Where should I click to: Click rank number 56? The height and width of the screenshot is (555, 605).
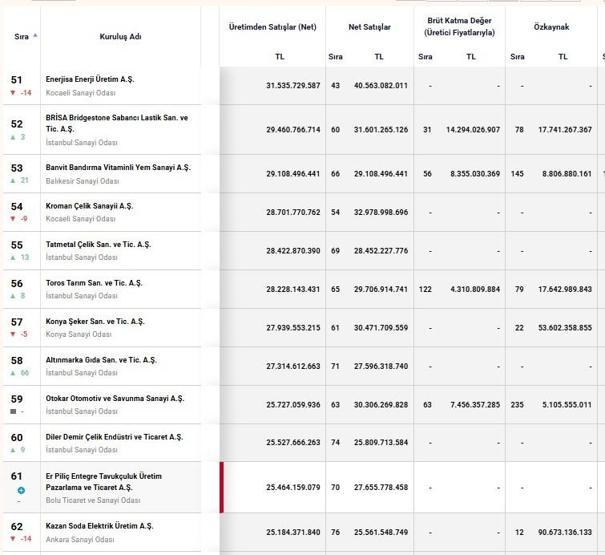point(17,284)
